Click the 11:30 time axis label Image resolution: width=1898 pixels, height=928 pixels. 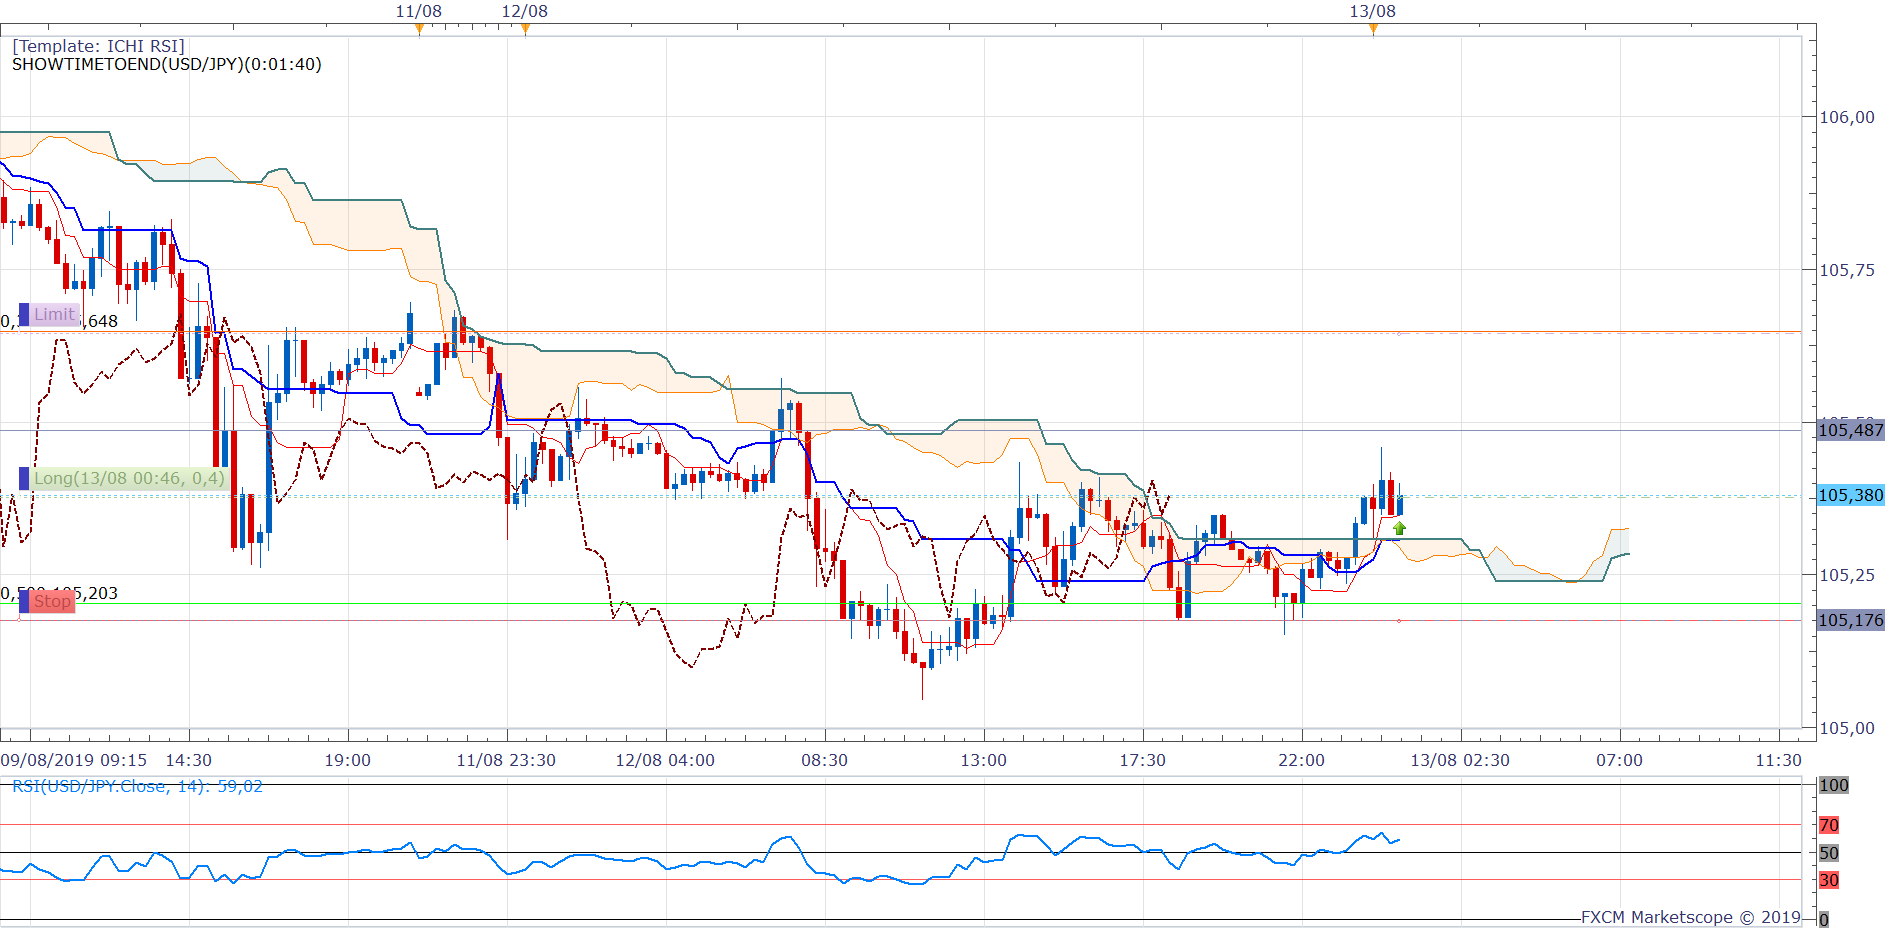[1778, 760]
